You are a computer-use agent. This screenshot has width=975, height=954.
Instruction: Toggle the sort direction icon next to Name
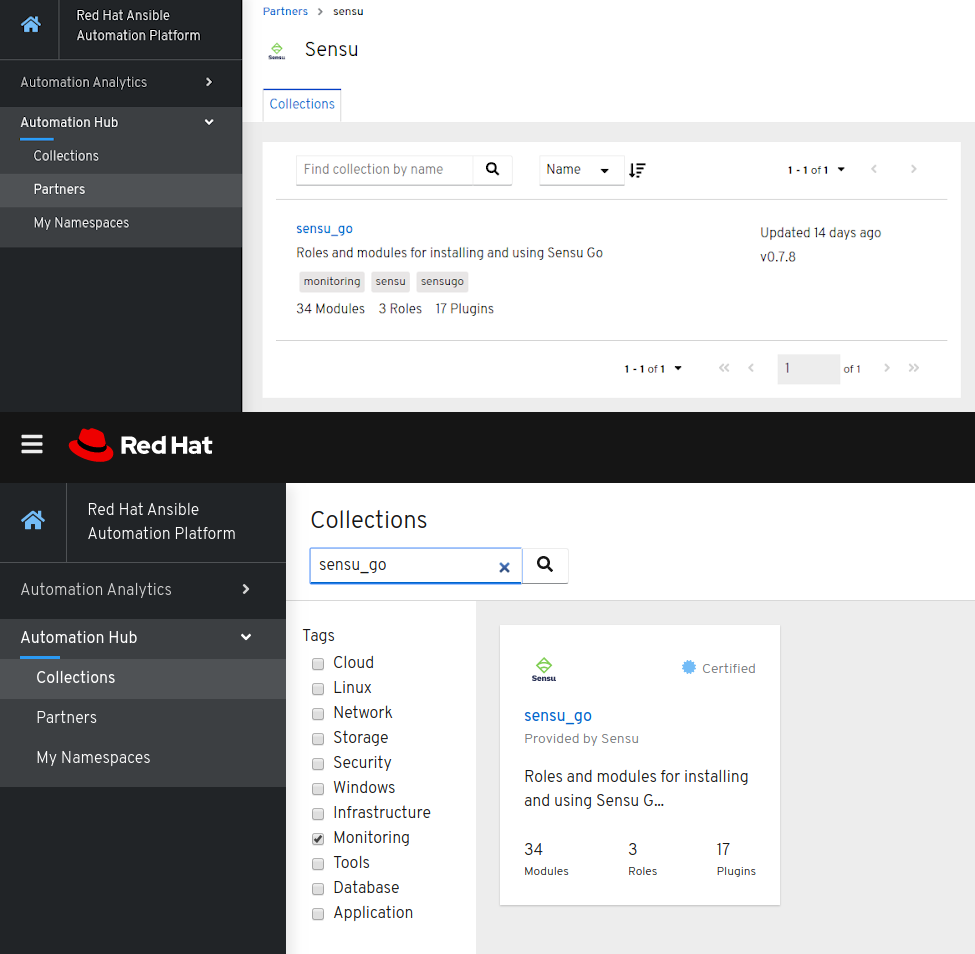point(637,170)
